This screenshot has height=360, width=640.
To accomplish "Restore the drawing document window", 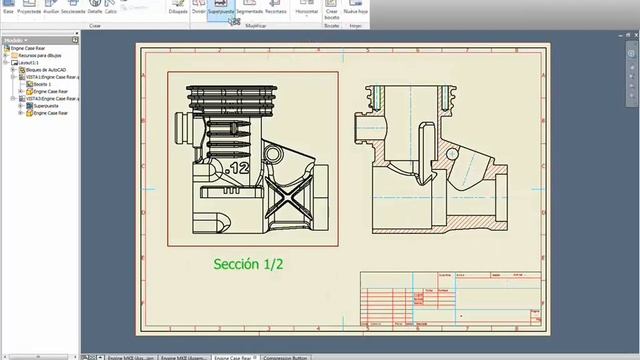I will 628,36.
